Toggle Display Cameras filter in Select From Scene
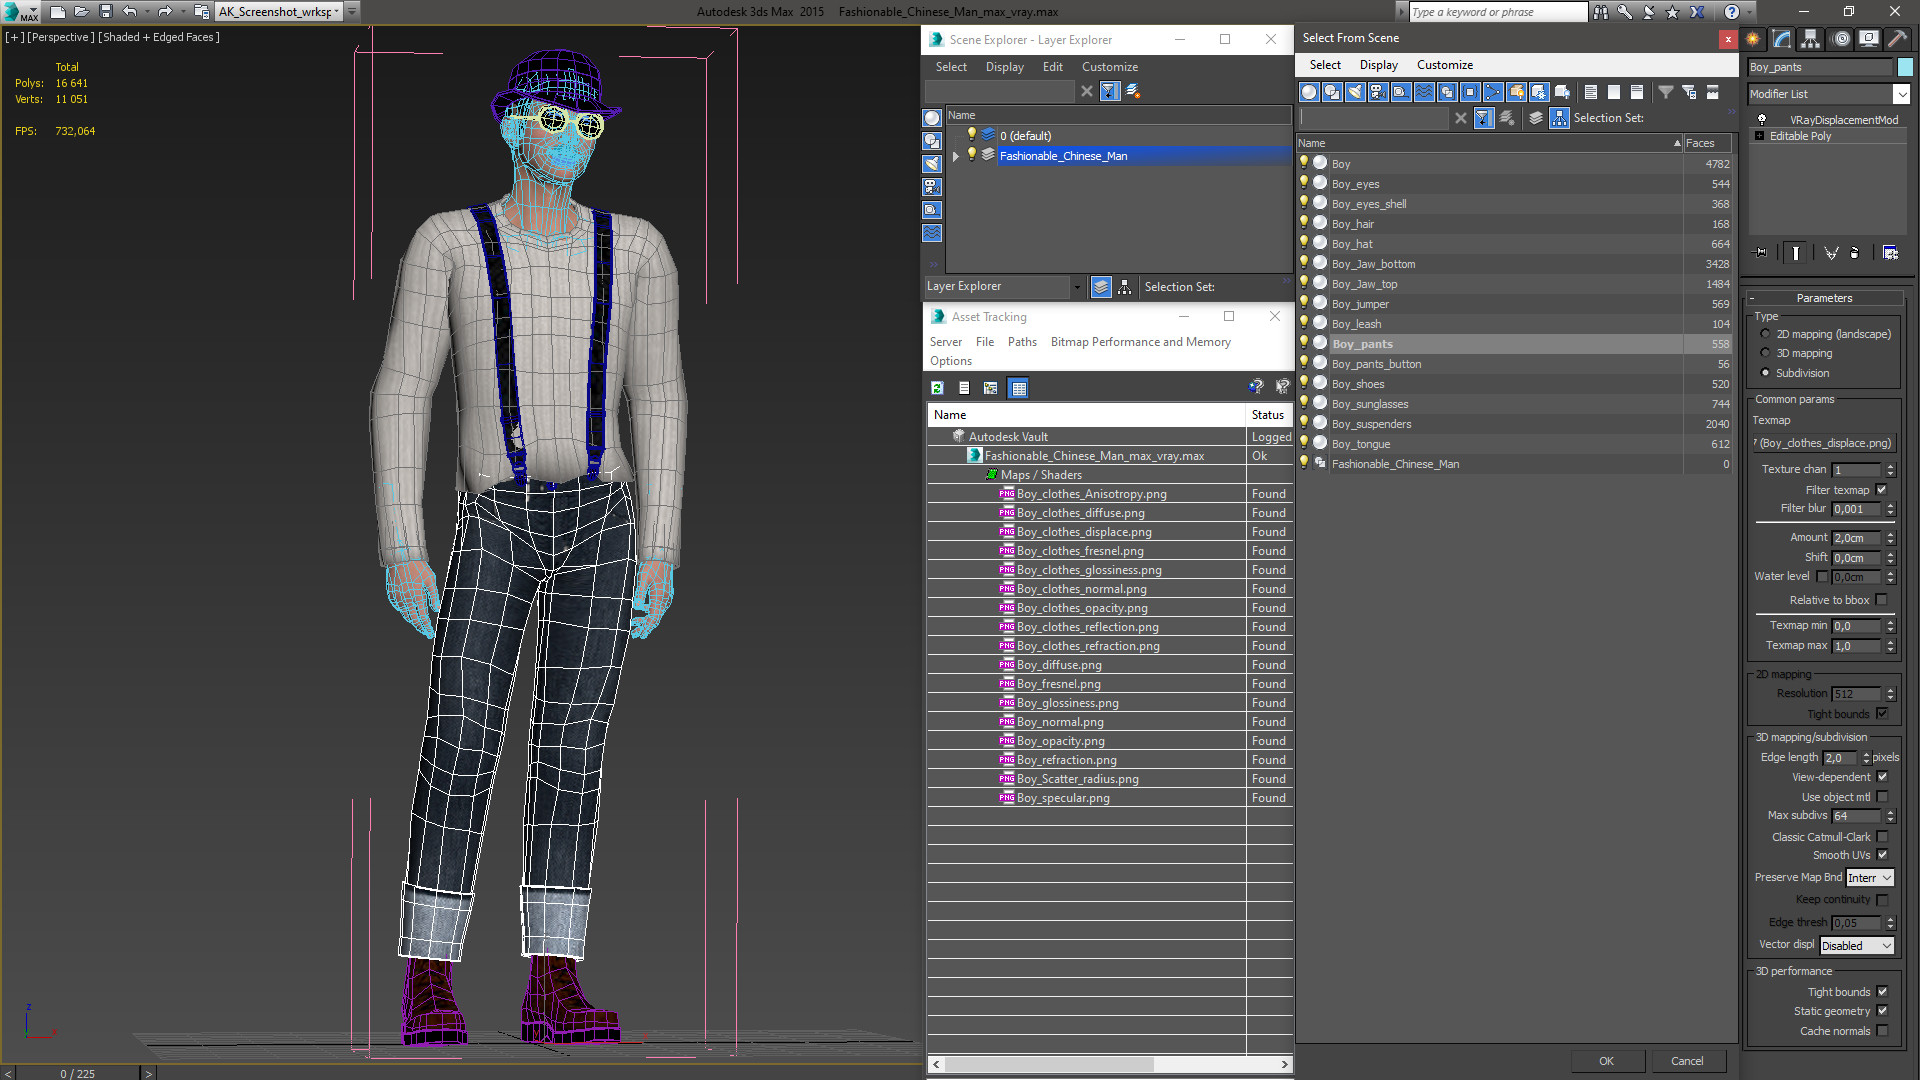 [1378, 92]
